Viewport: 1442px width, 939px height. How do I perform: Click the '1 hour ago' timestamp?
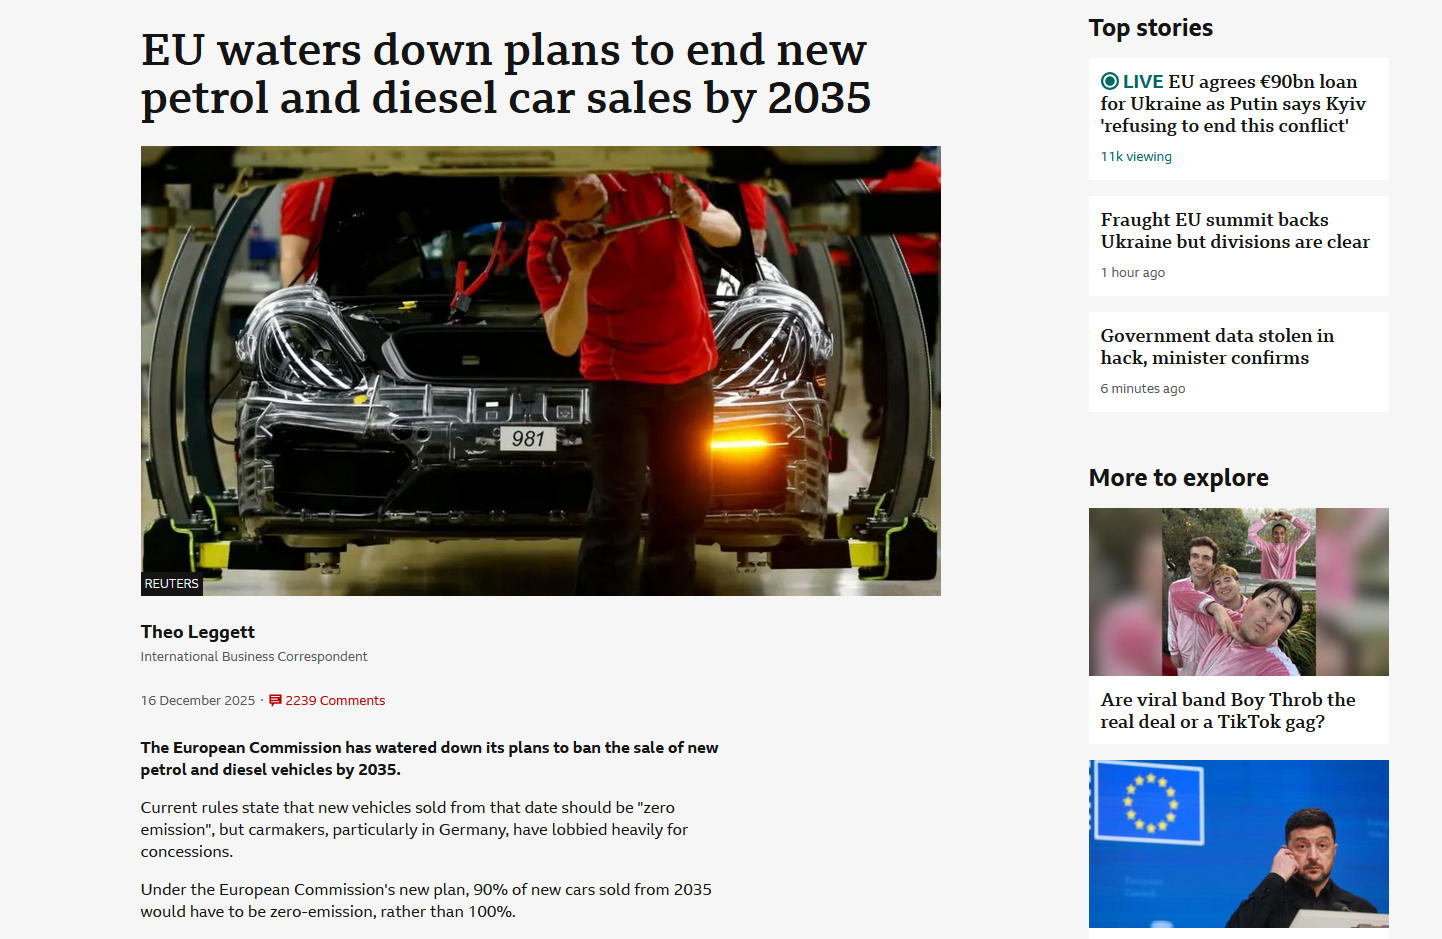pos(1133,272)
